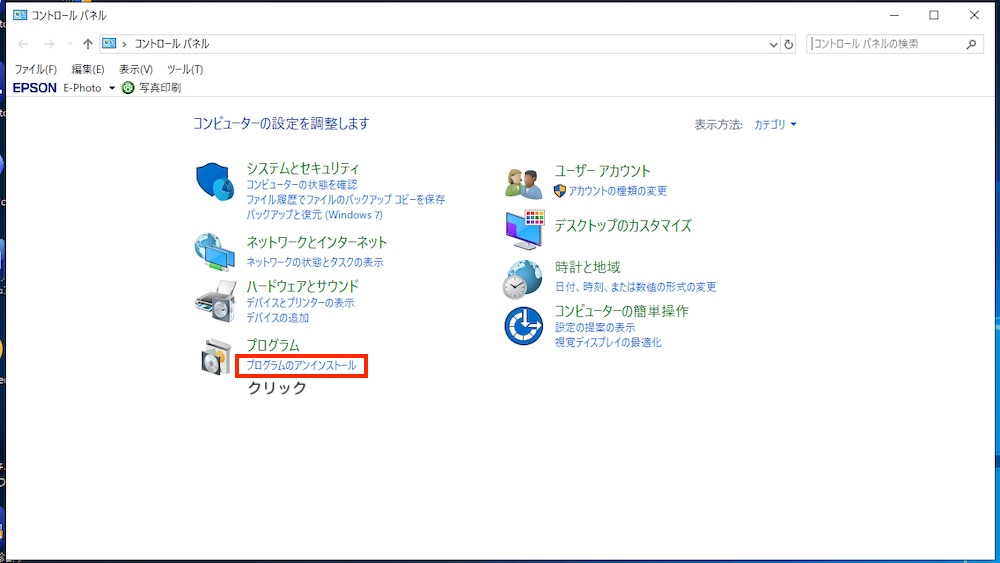Open ハードウェアとサウンド category
Screen dimensions: 1000x563
[x=303, y=286]
